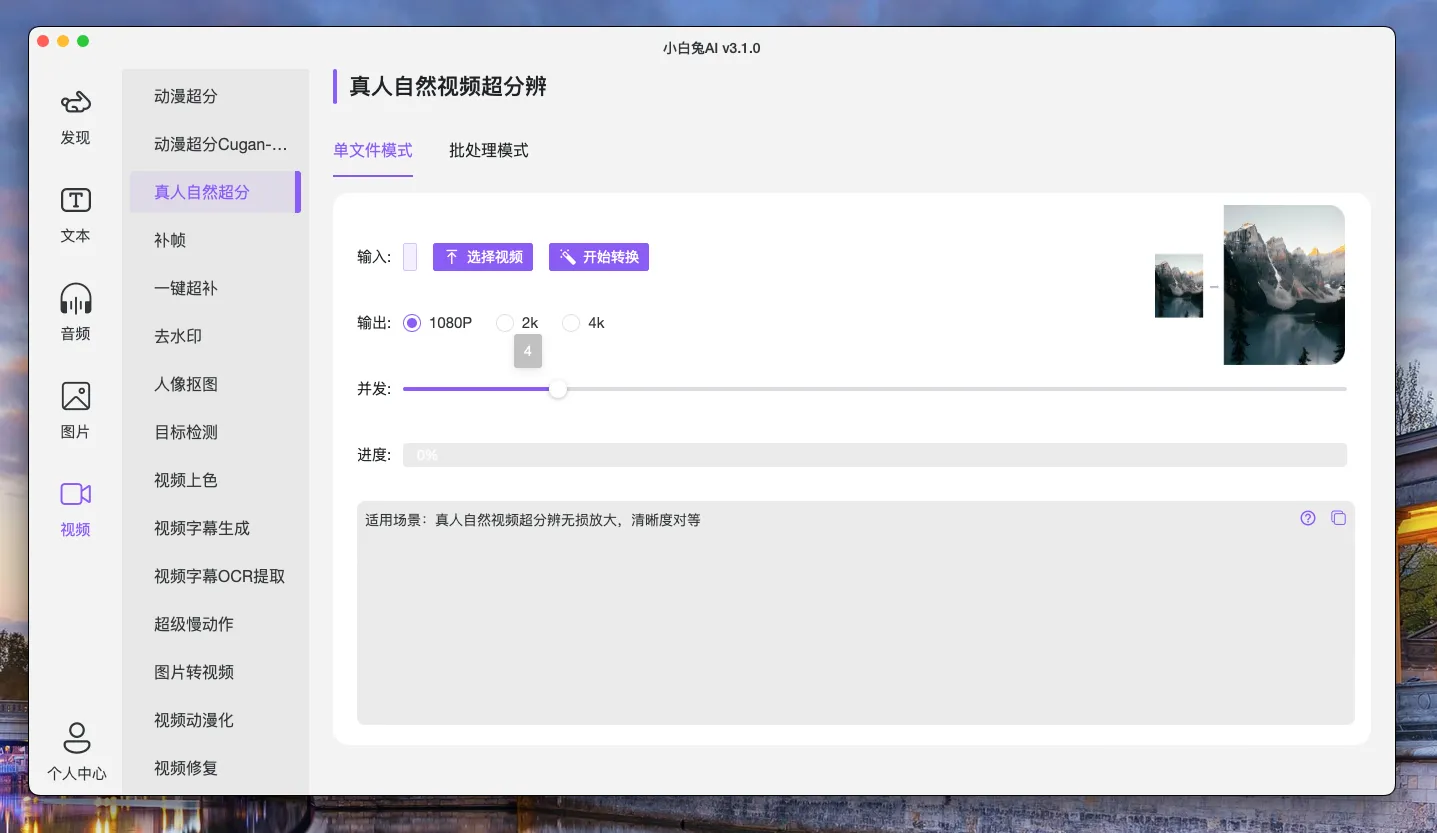This screenshot has width=1437, height=833.
Task: Click the help question mark icon
Action: 1308,518
